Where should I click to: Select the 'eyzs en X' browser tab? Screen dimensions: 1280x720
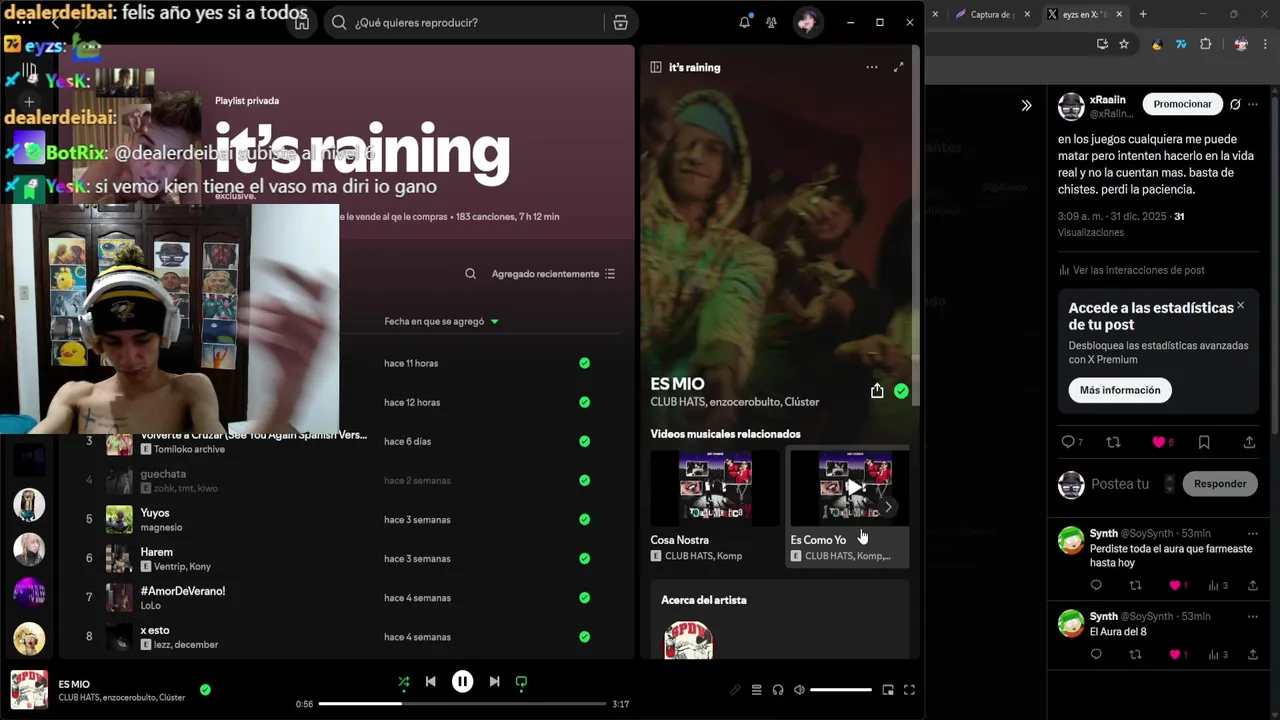[1083, 14]
